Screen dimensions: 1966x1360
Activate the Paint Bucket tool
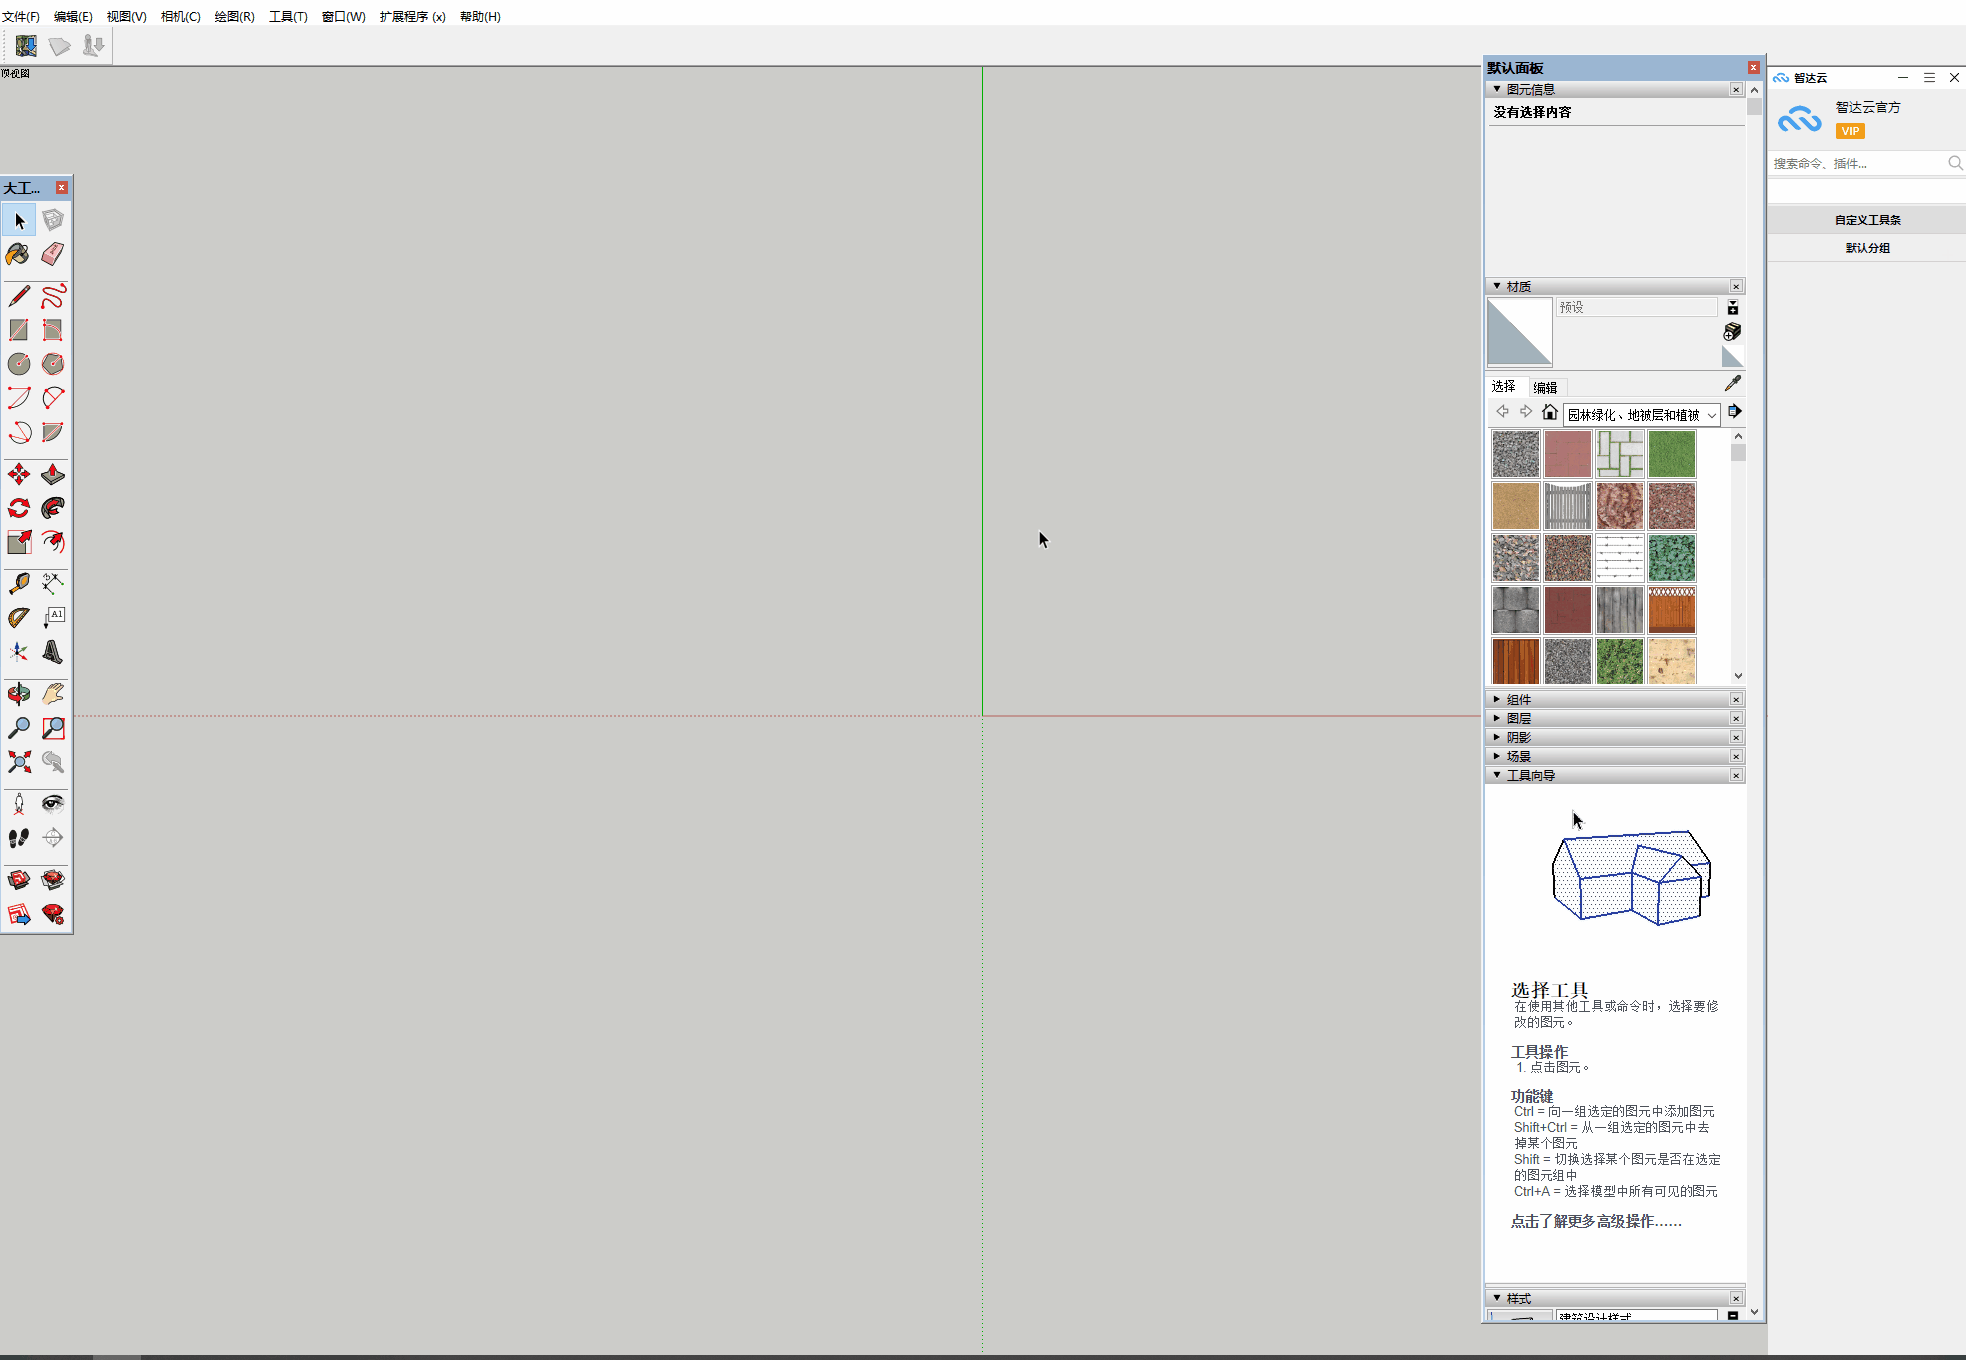18,254
